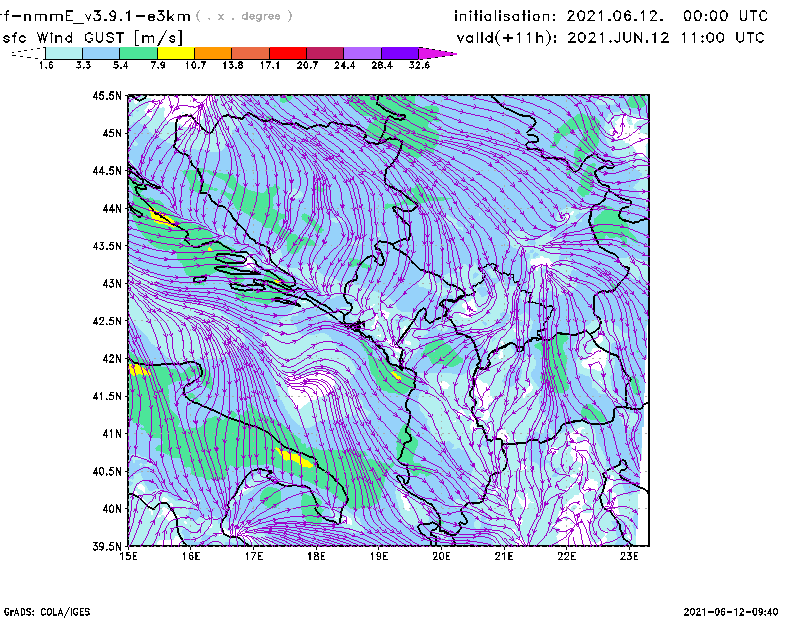Click the 18E longitude label
The width and height of the screenshot is (800, 618).
tap(316, 556)
